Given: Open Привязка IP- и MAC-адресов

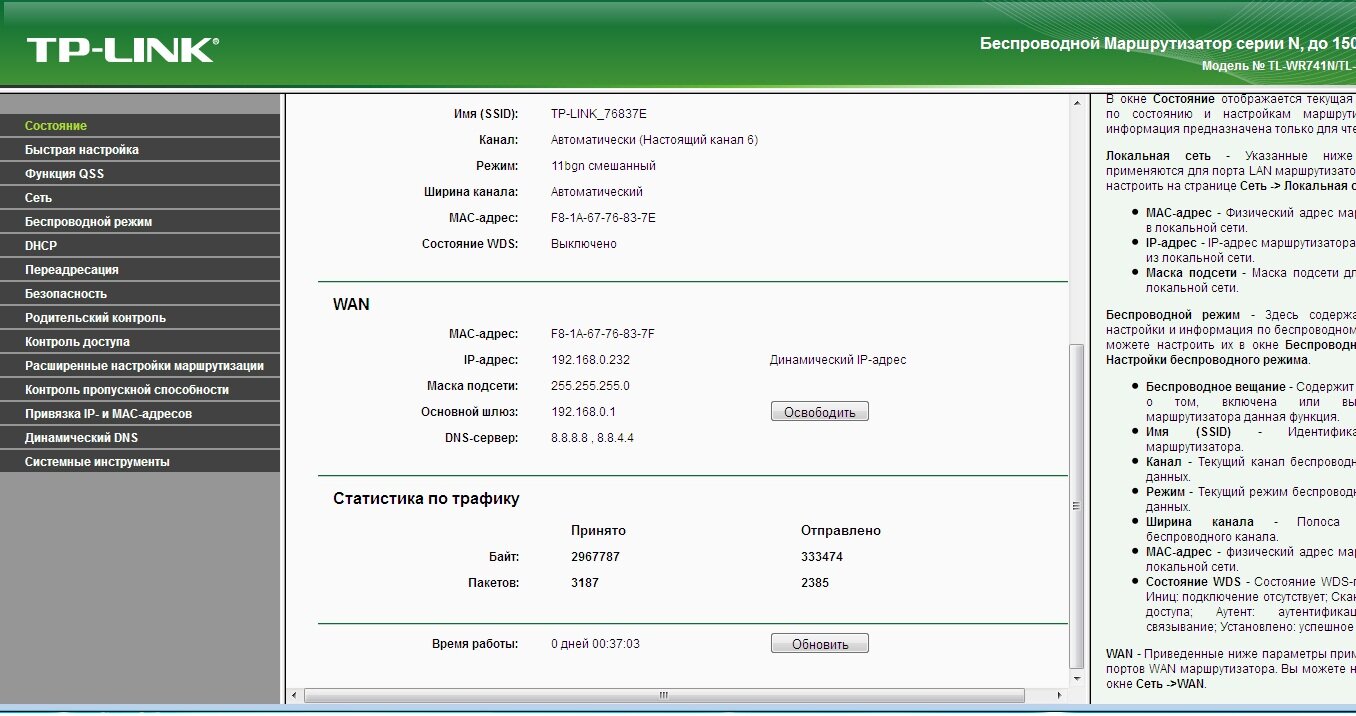Looking at the screenshot, I should tap(108, 414).
